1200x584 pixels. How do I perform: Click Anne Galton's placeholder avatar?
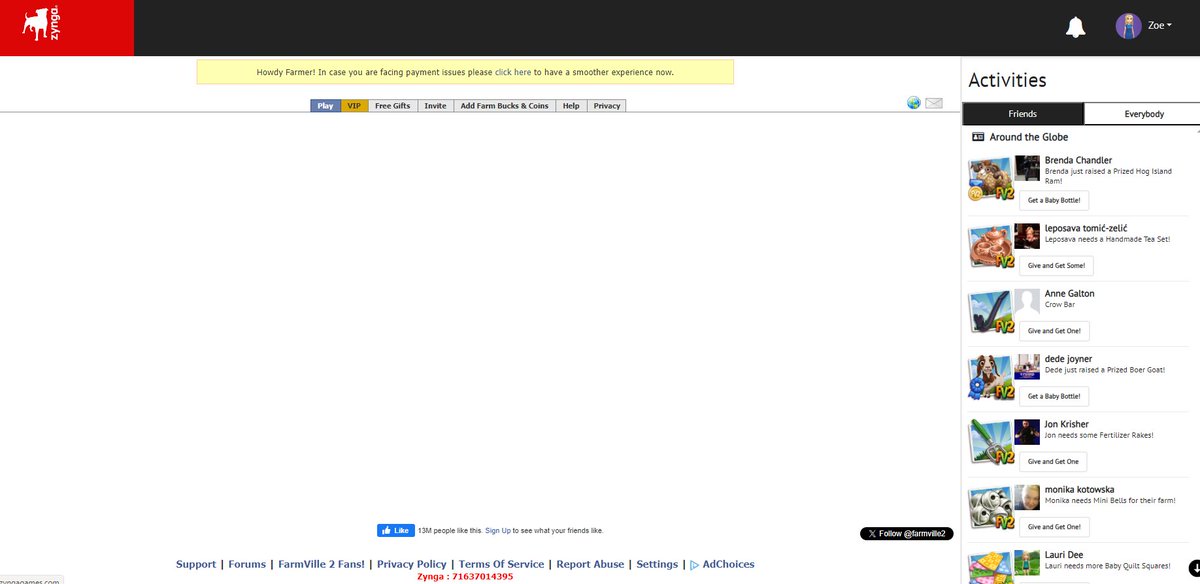(x=1027, y=302)
